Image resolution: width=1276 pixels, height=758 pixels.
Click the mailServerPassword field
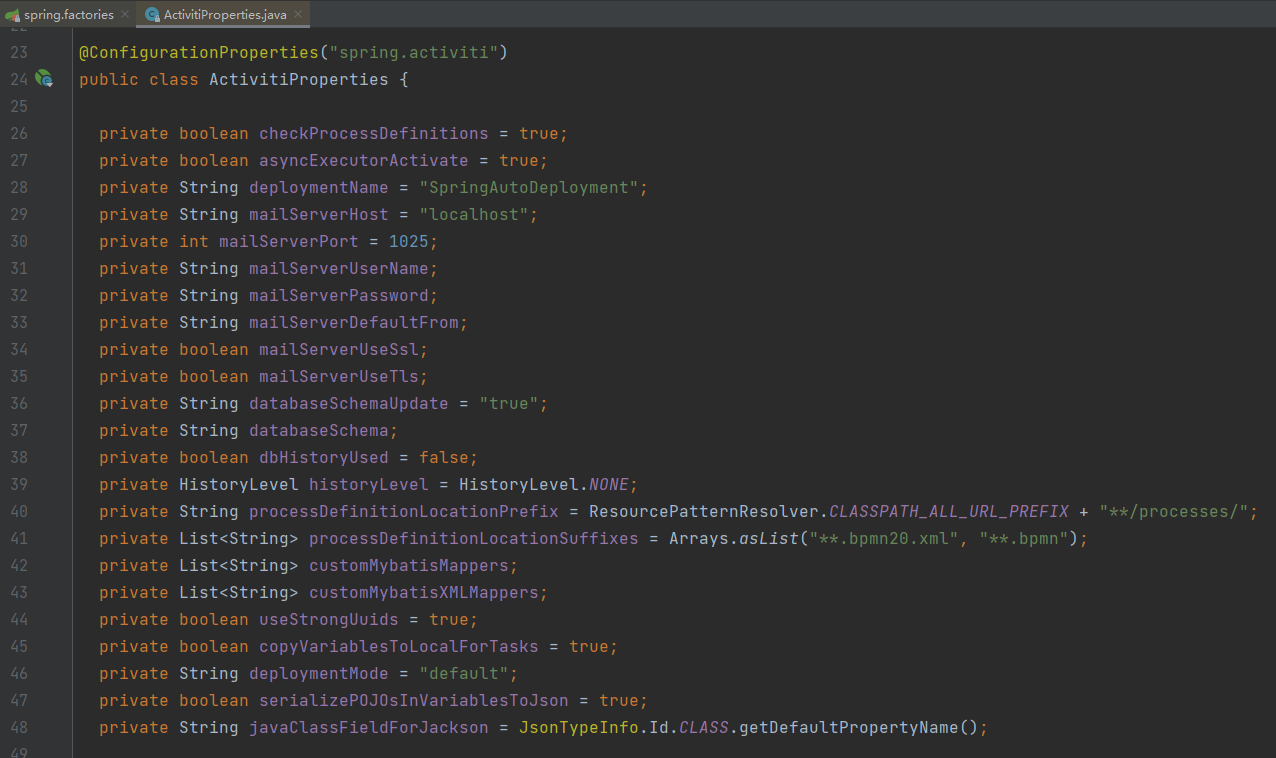[339, 295]
